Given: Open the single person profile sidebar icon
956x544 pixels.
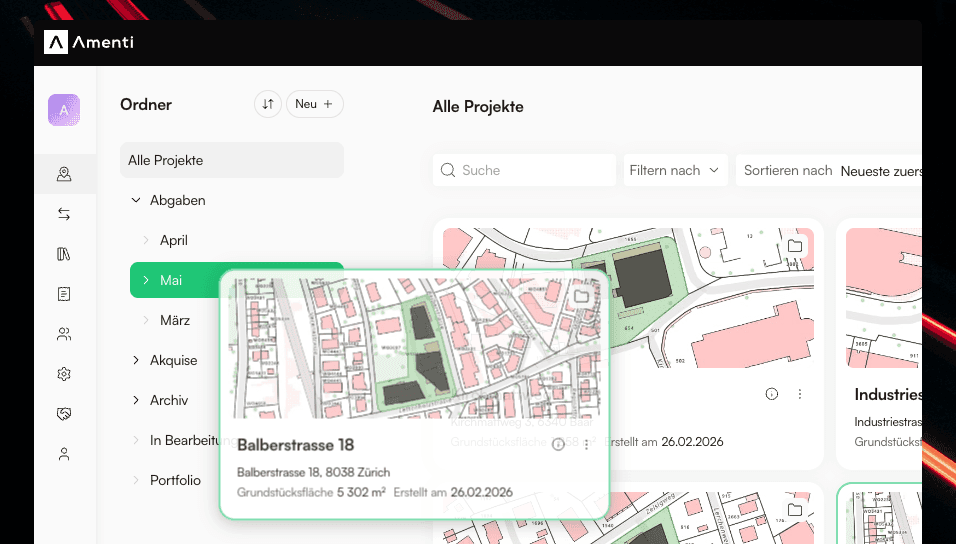Looking at the screenshot, I should [x=64, y=454].
